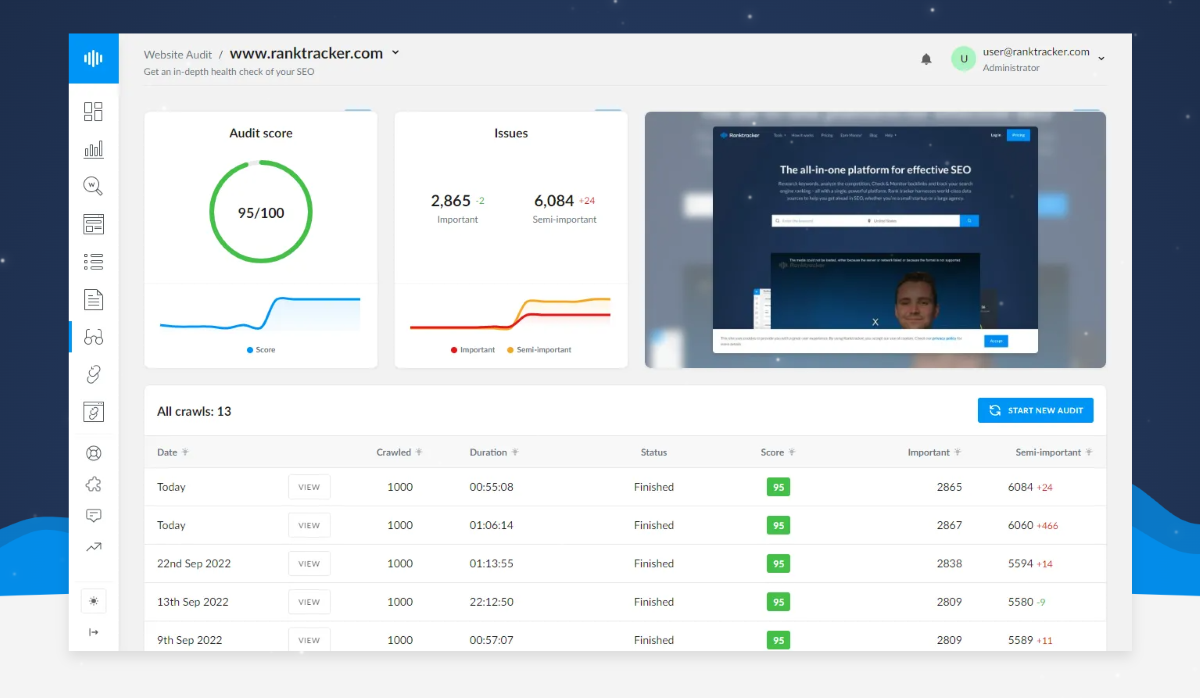This screenshot has height=698, width=1200.
Task: Click duration 22:12:50 cell
Action: 492,602
